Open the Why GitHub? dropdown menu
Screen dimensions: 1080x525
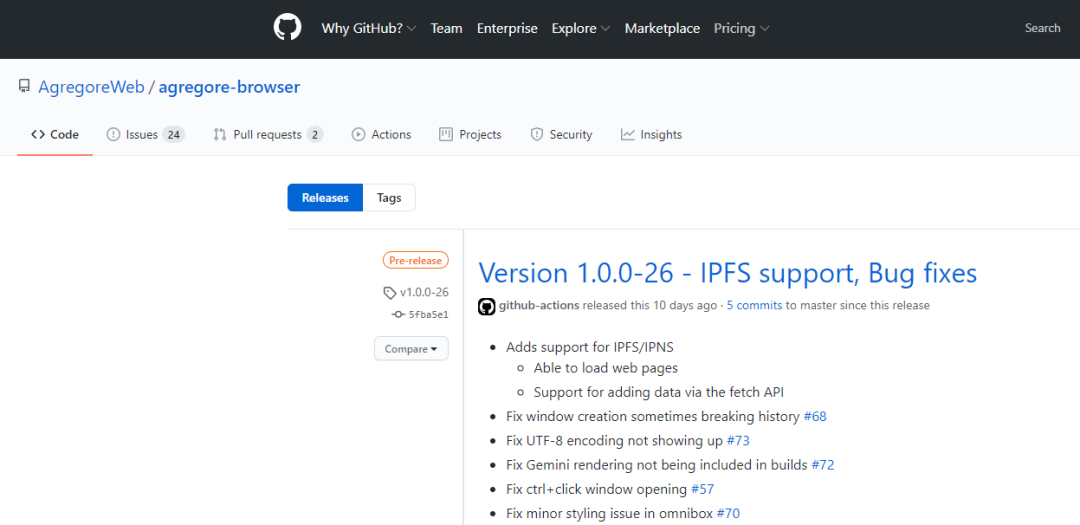(x=368, y=28)
